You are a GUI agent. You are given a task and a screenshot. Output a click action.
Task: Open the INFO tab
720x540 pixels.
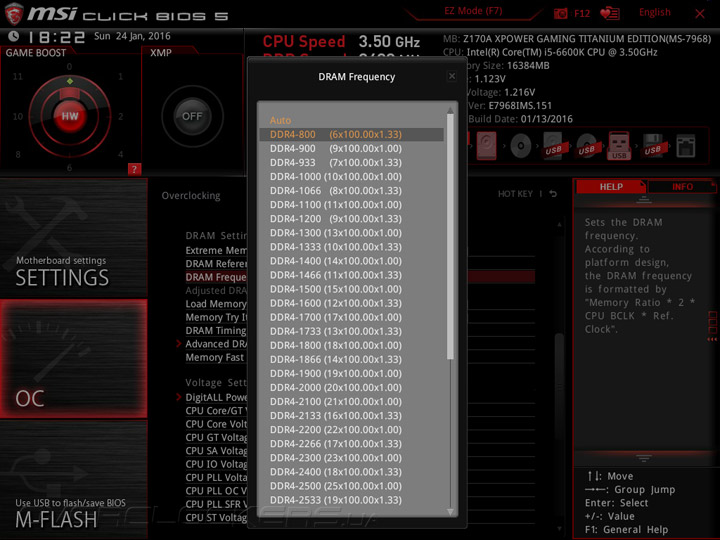(x=682, y=186)
